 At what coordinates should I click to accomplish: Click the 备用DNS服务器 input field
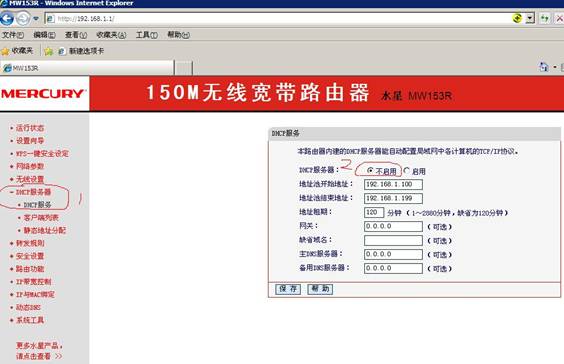coord(393,268)
